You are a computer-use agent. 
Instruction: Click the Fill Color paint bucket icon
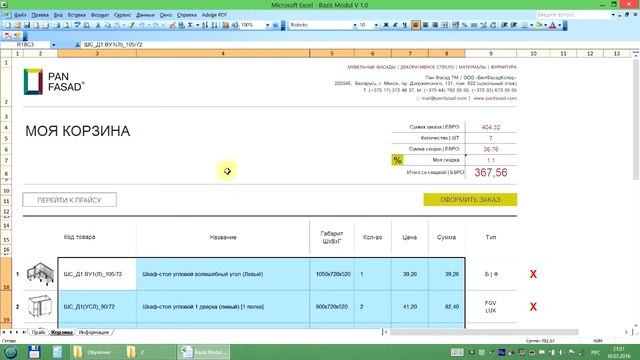pos(539,25)
